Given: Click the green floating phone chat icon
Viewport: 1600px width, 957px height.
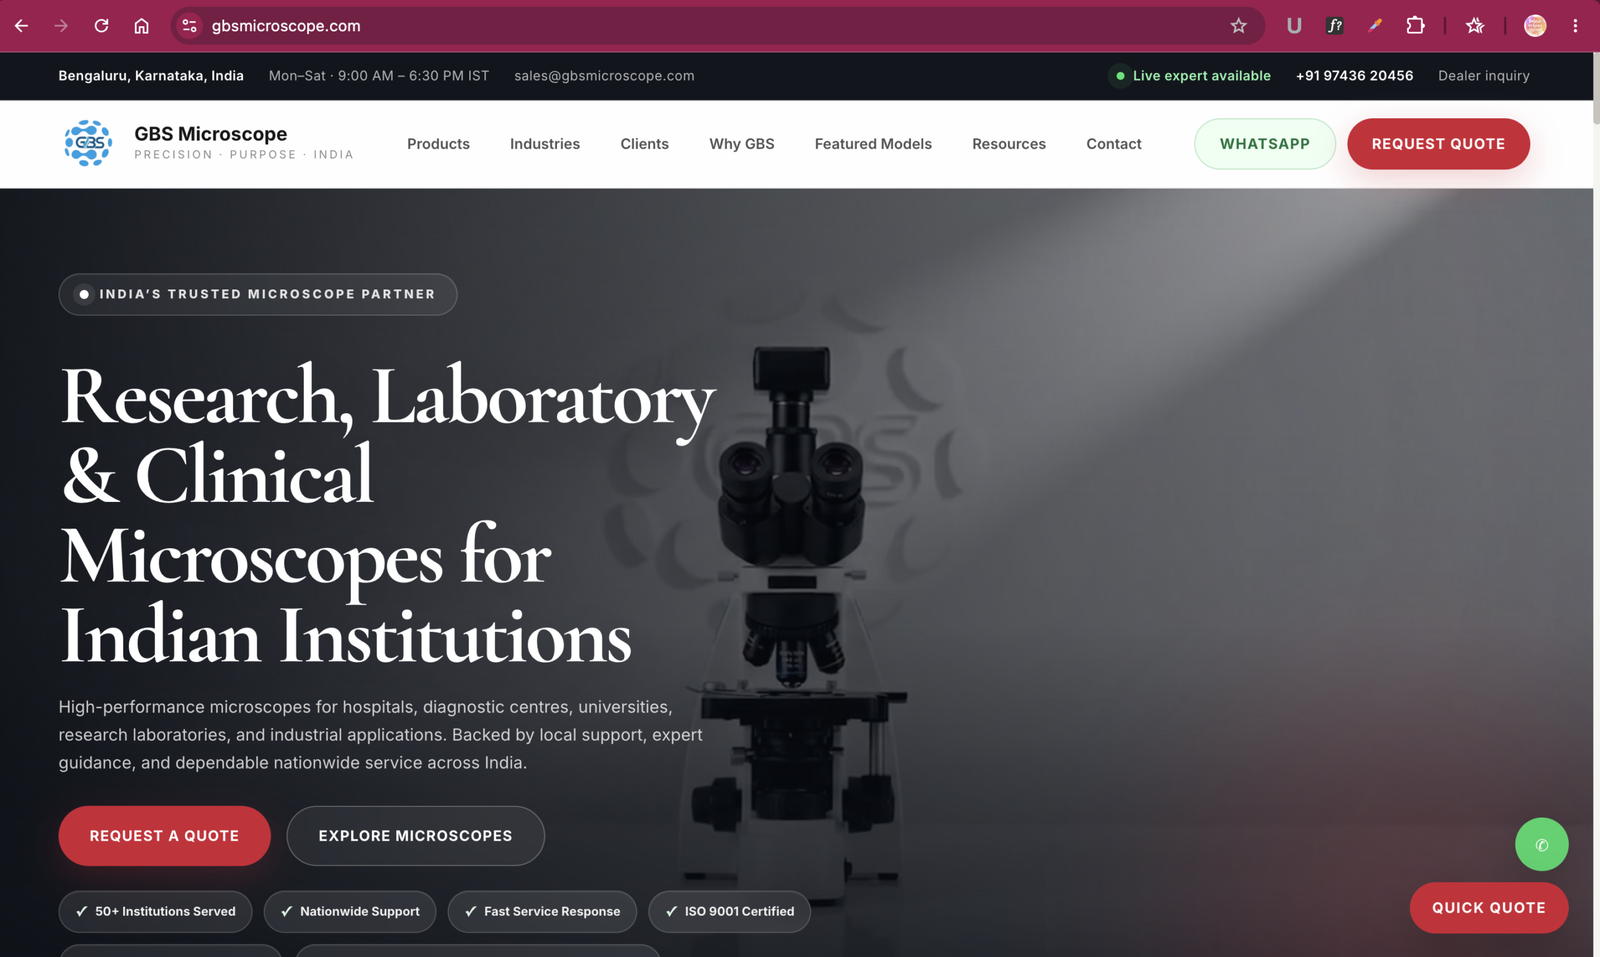Looking at the screenshot, I should [x=1541, y=844].
